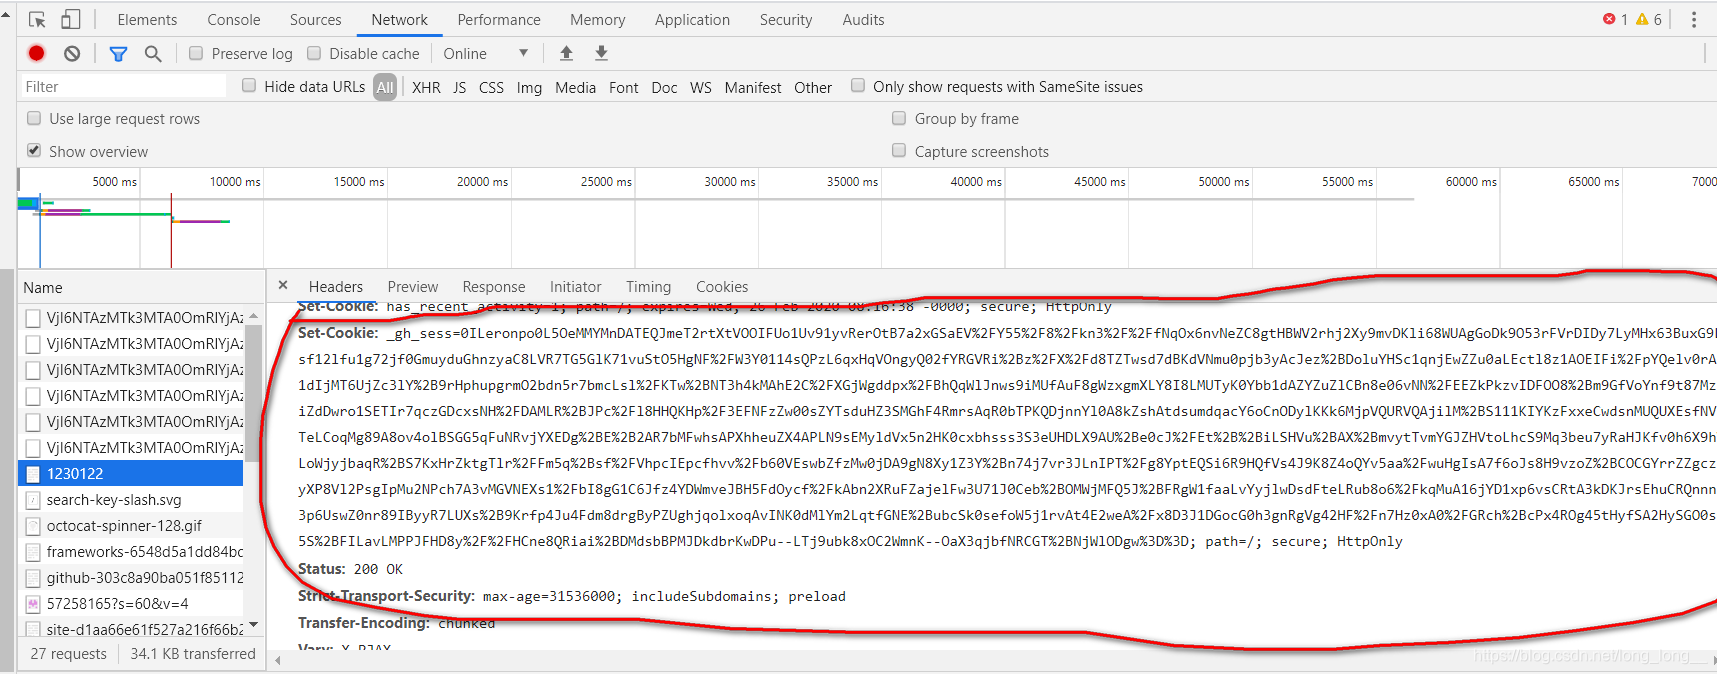The image size is (1717, 674).
Task: Open the Memory panel
Action: pyautogui.click(x=598, y=20)
